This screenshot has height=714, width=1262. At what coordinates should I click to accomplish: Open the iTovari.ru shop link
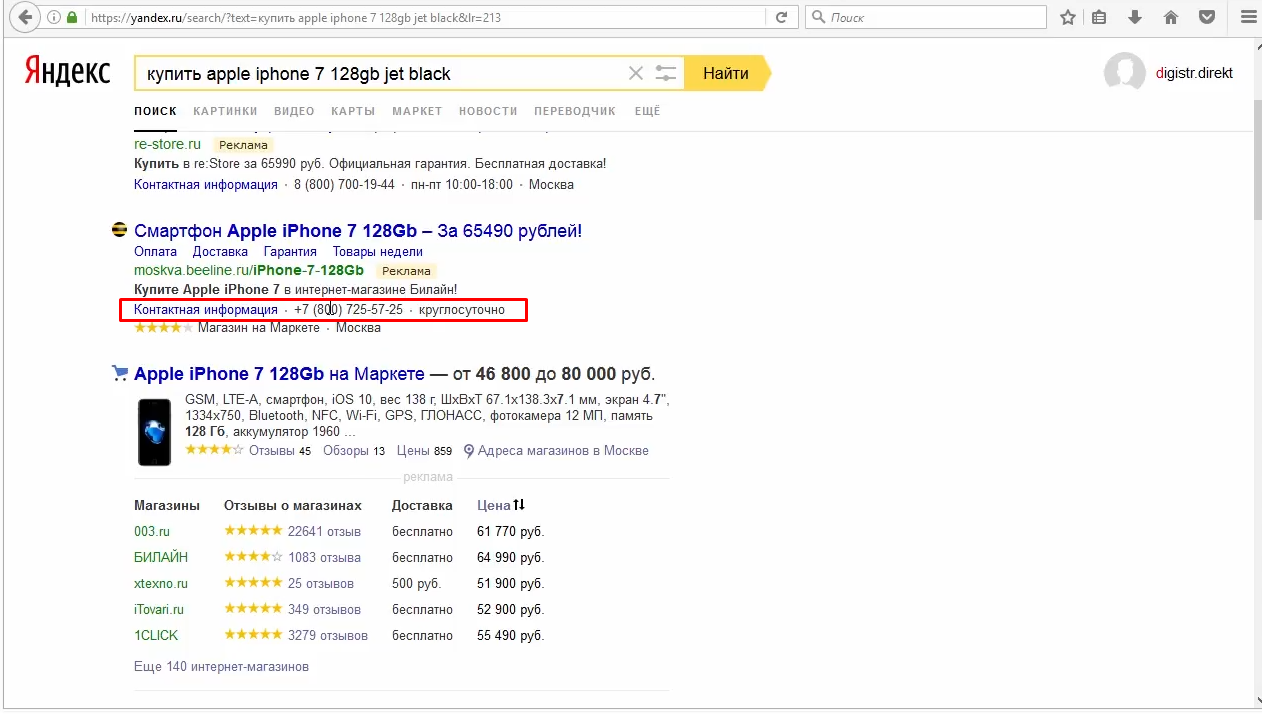[x=161, y=609]
